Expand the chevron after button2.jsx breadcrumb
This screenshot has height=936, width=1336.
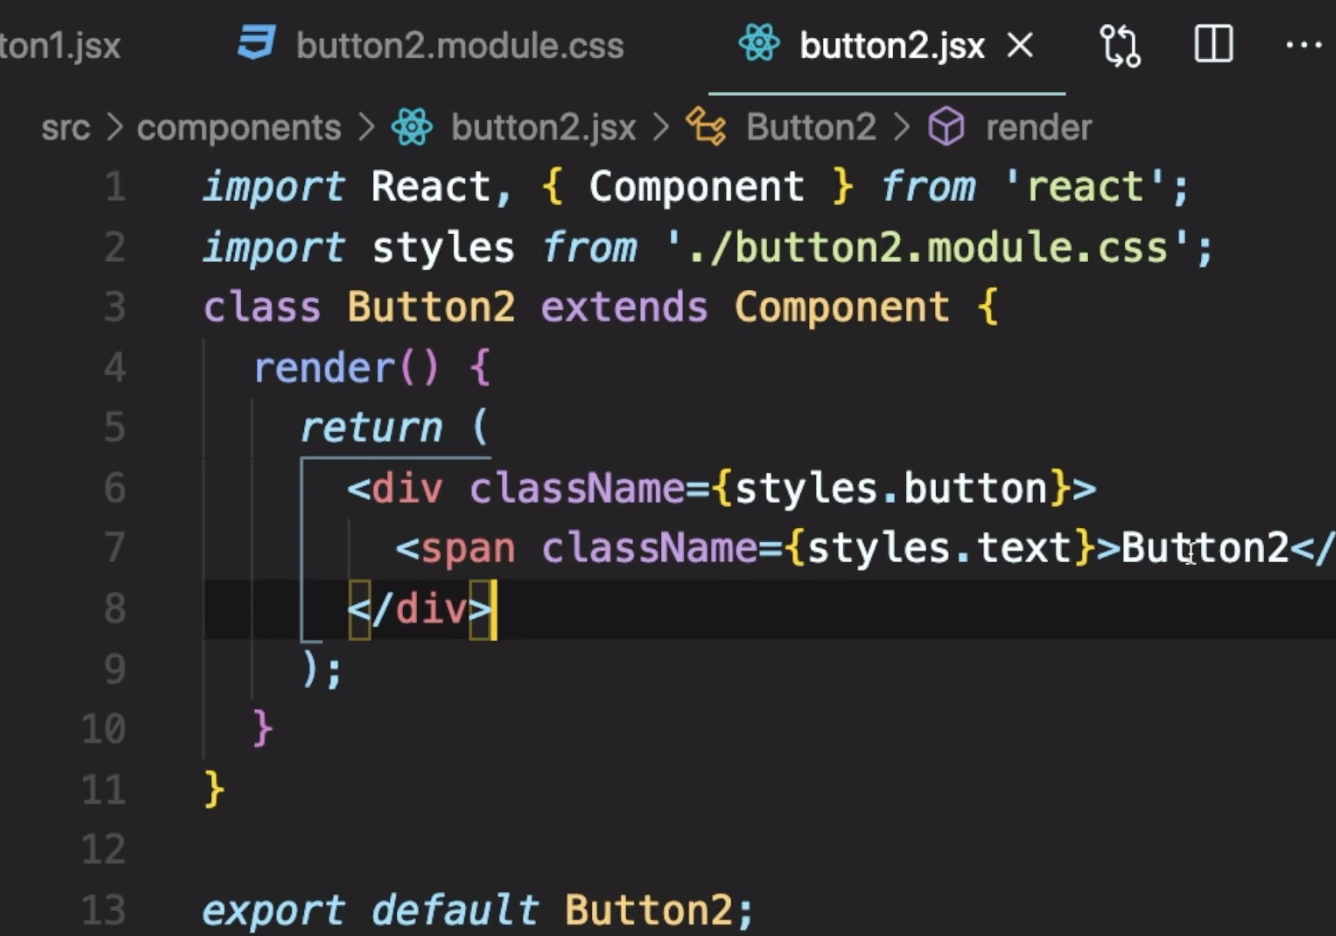660,127
